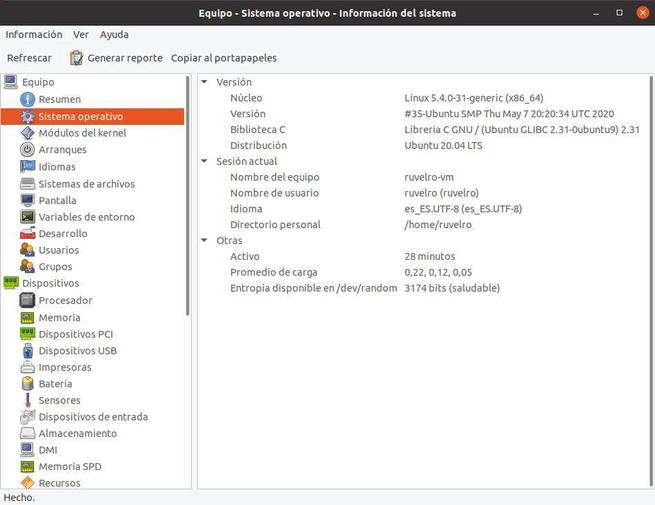The image size is (655, 505).
Task: Click Generar reporte button text
Action: [x=125, y=58]
